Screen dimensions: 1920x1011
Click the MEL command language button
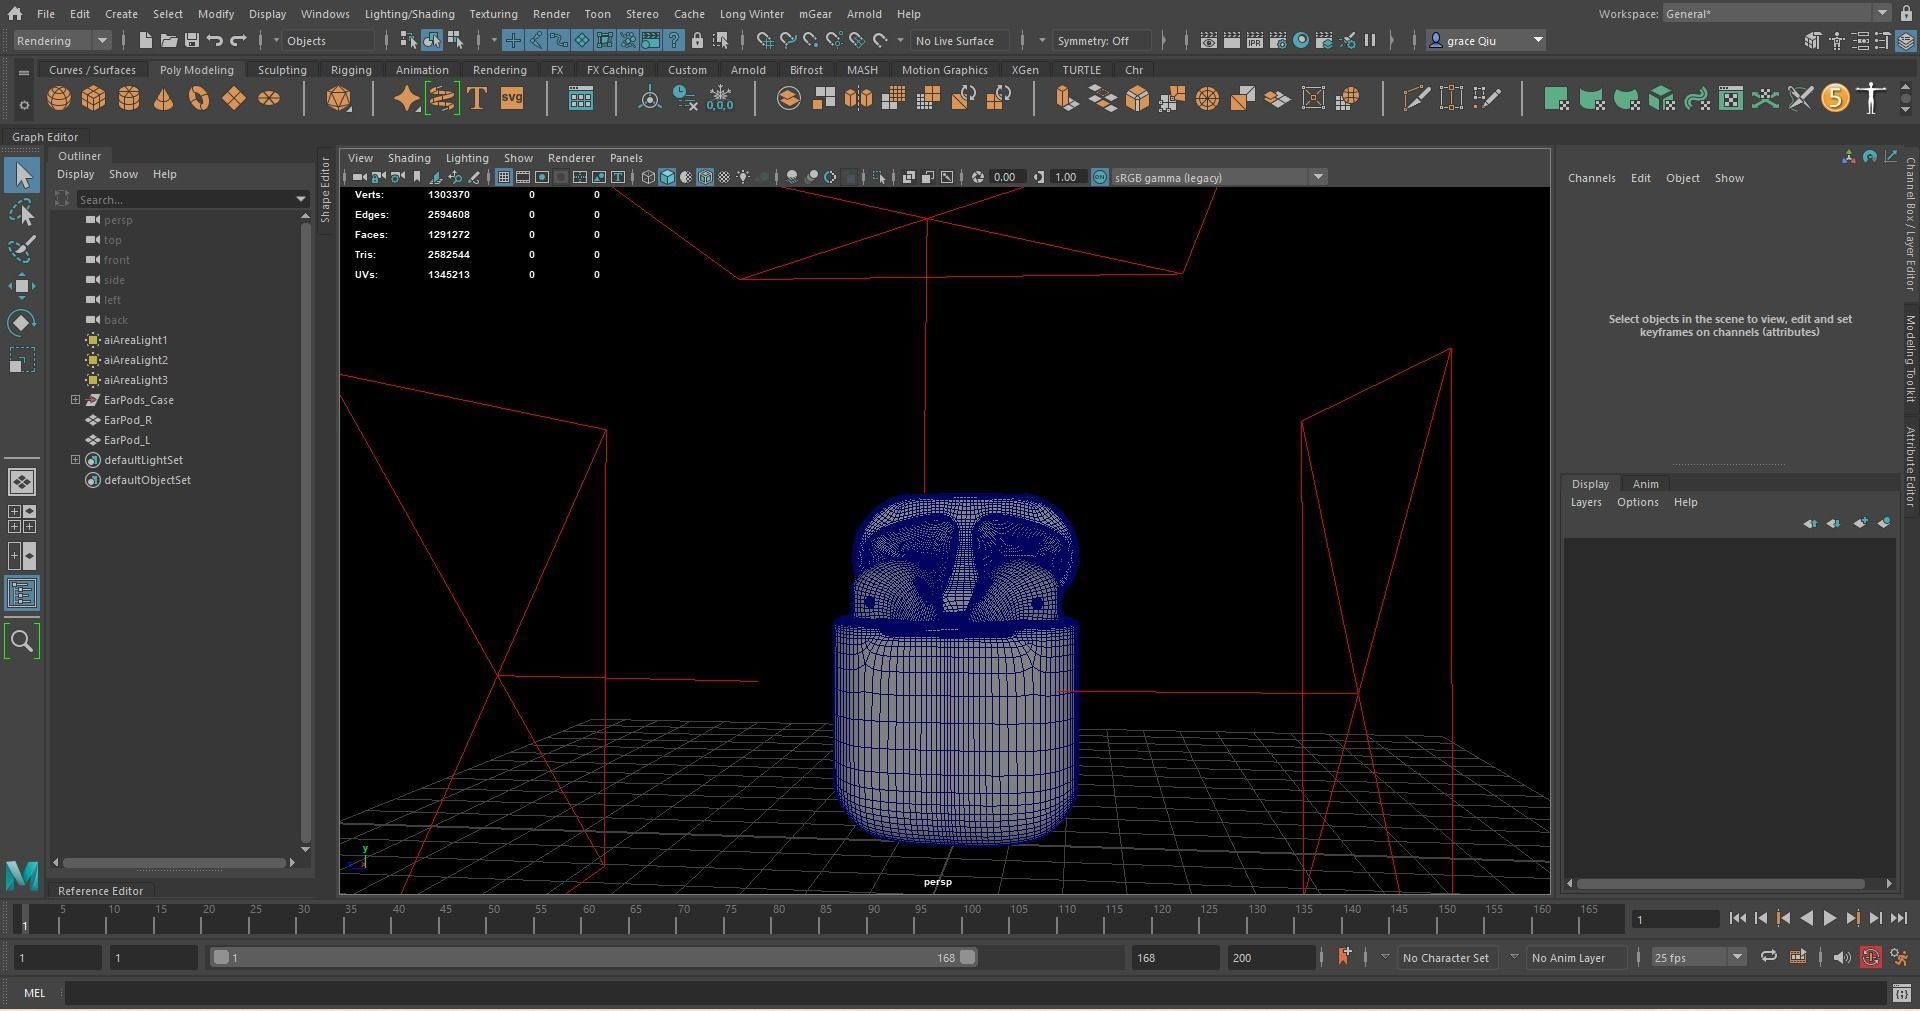point(34,993)
